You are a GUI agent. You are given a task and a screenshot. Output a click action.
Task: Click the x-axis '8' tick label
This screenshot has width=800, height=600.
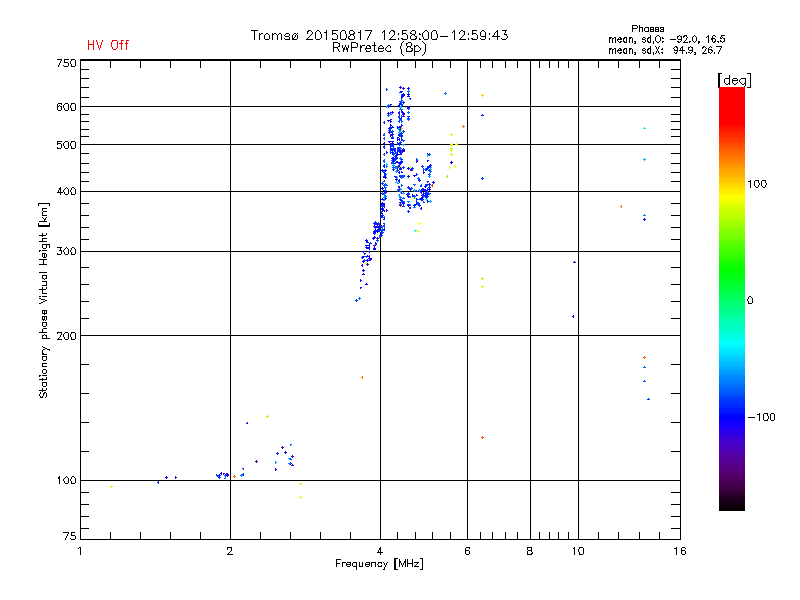pyautogui.click(x=530, y=551)
